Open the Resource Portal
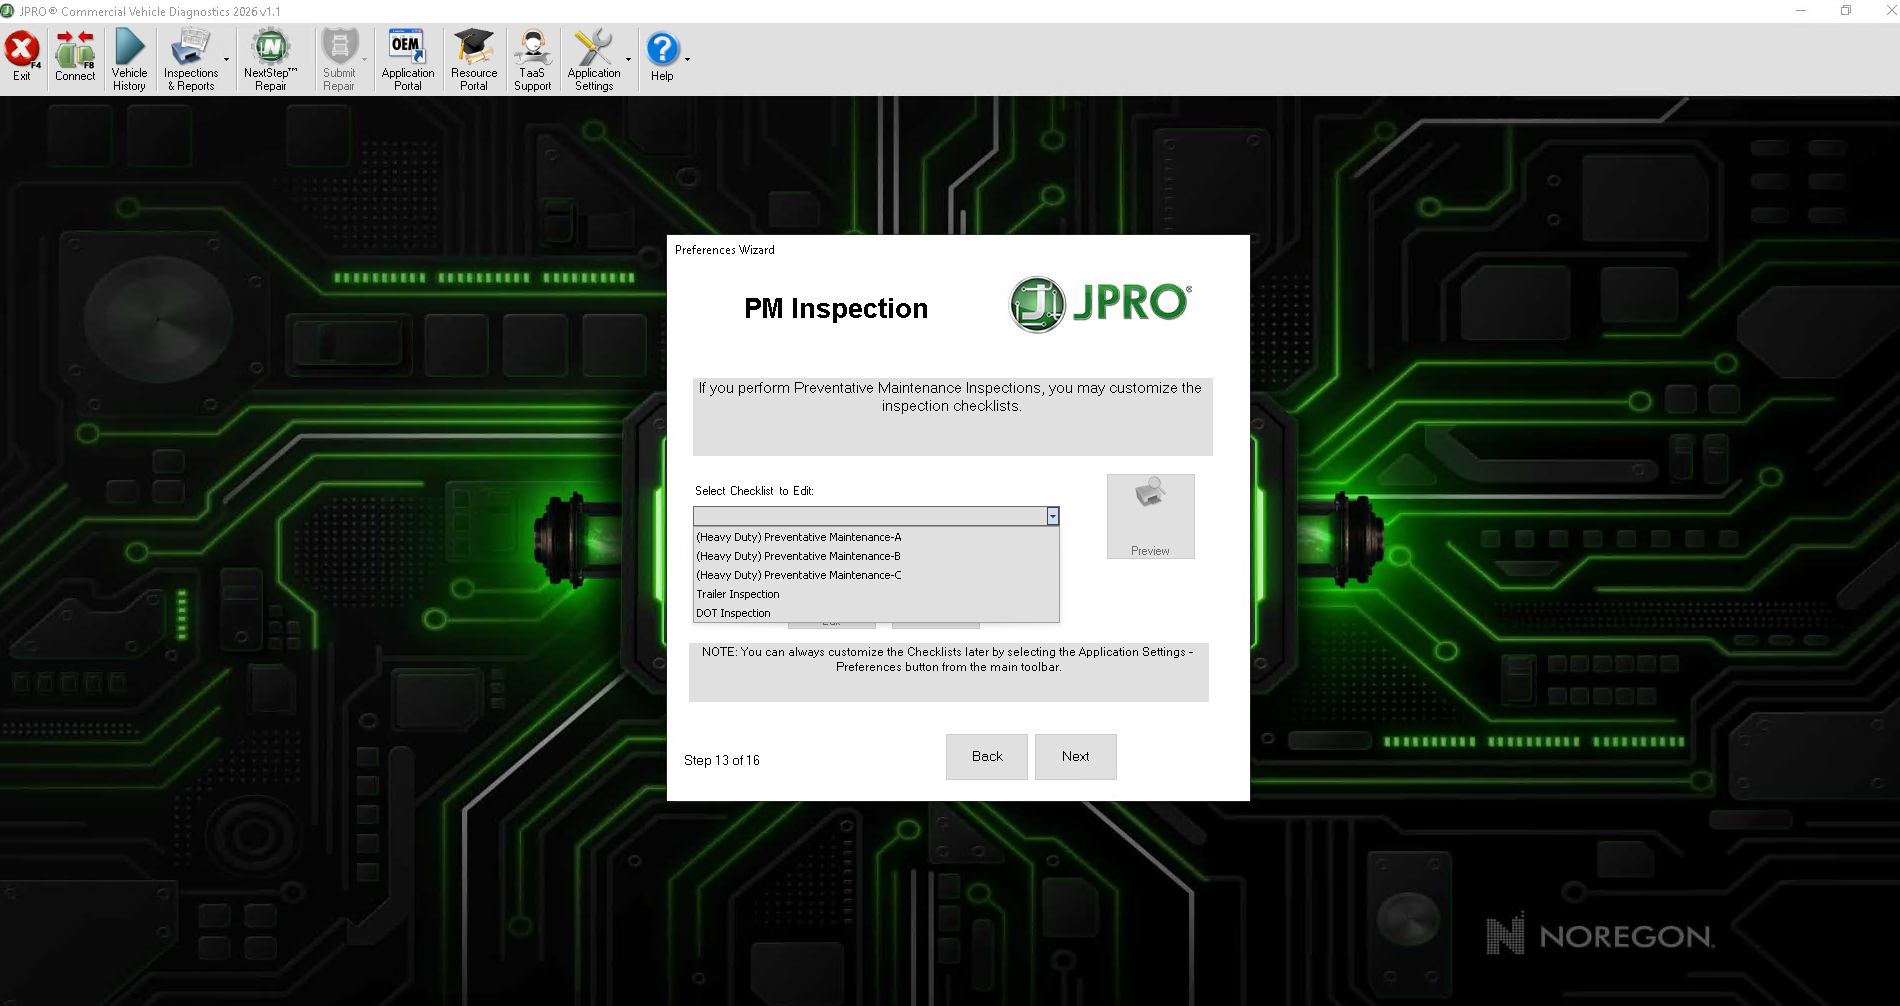Screen dimensions: 1900x1006 [x=474, y=60]
